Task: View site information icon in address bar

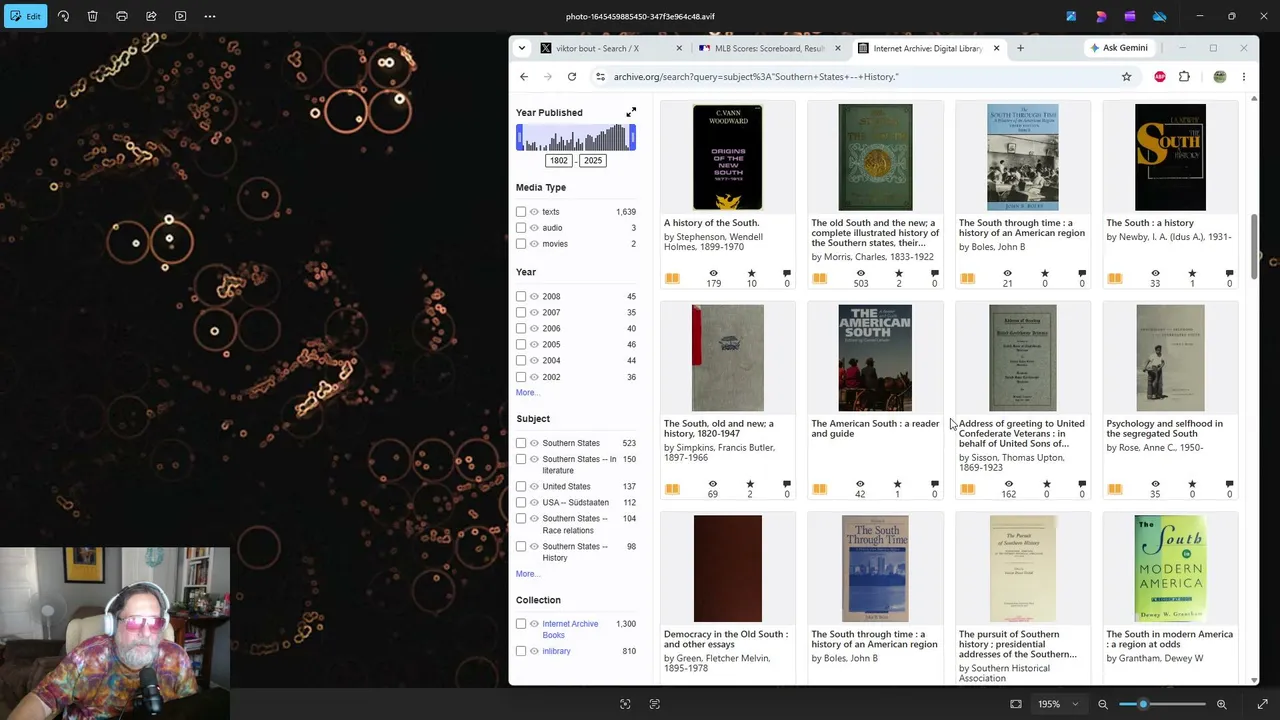Action: 600,77
